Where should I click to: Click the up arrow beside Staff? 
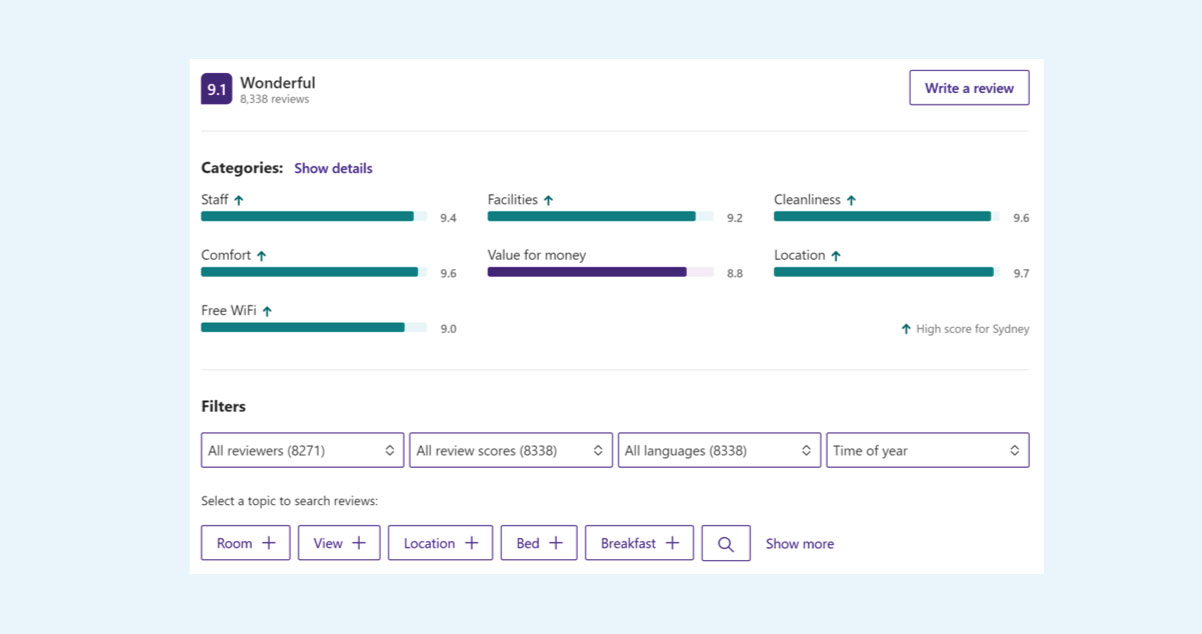point(239,200)
